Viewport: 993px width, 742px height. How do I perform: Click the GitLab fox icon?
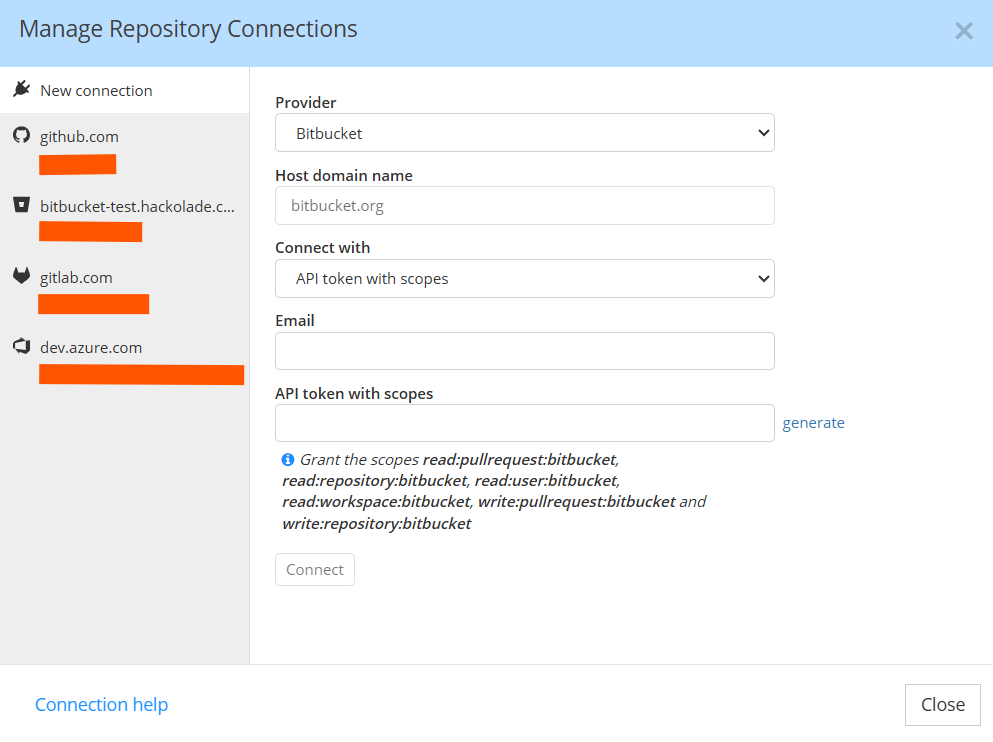22,277
